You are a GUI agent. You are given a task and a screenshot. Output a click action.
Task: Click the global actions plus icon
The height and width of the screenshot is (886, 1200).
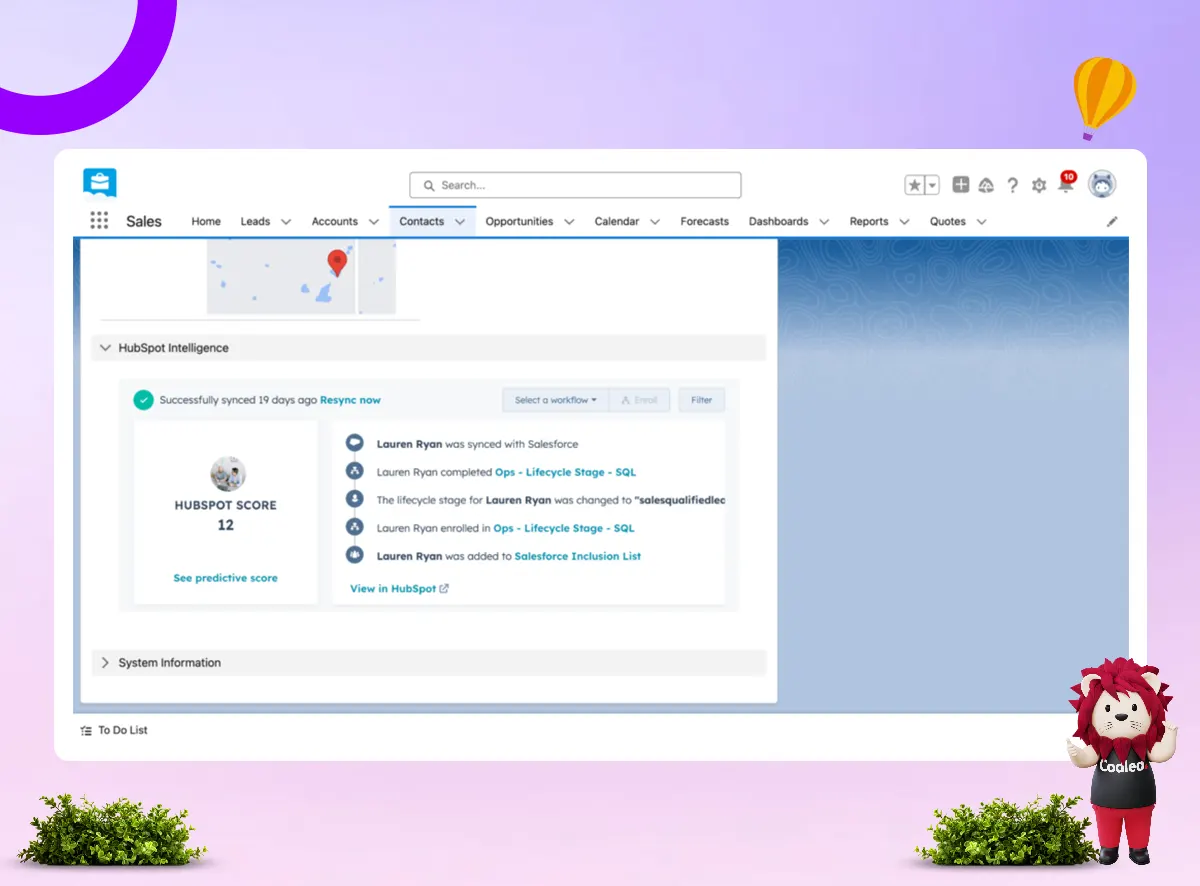(960, 185)
